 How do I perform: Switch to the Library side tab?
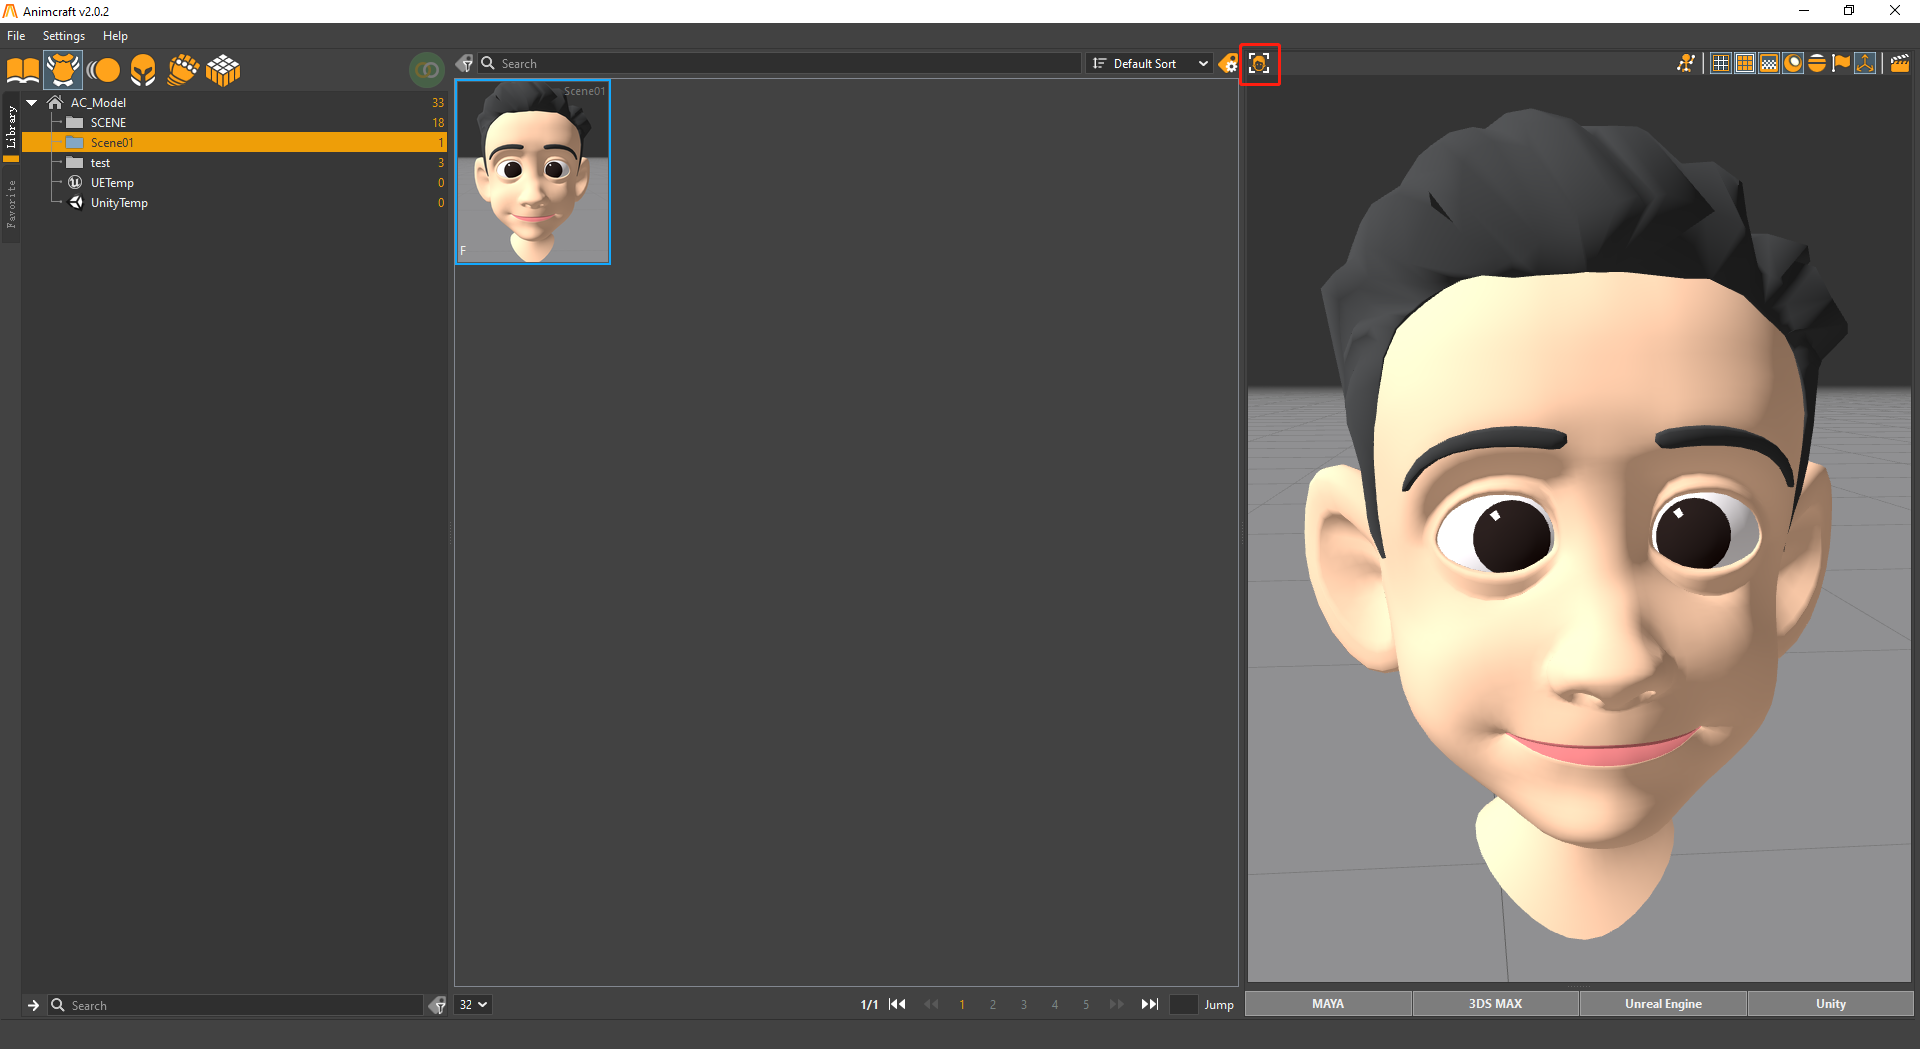pos(11,127)
